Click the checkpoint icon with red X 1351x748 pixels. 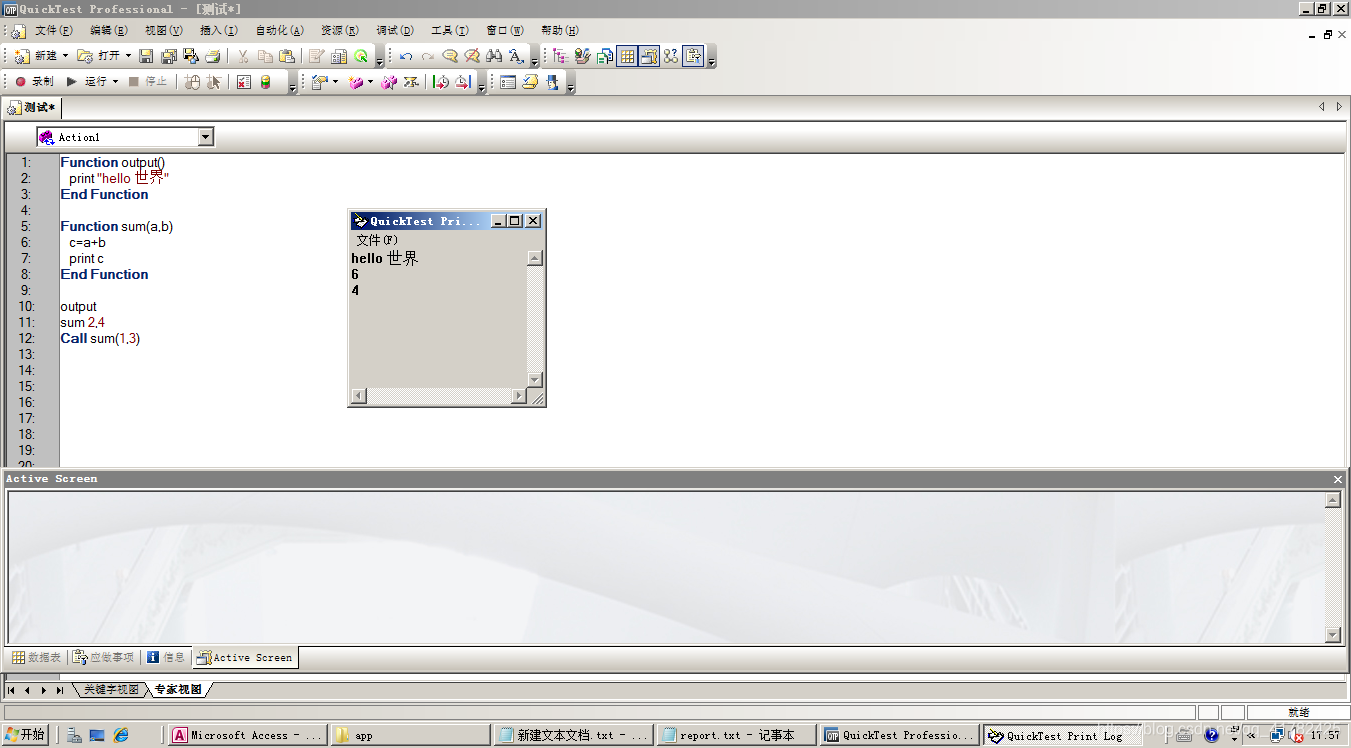(x=243, y=82)
